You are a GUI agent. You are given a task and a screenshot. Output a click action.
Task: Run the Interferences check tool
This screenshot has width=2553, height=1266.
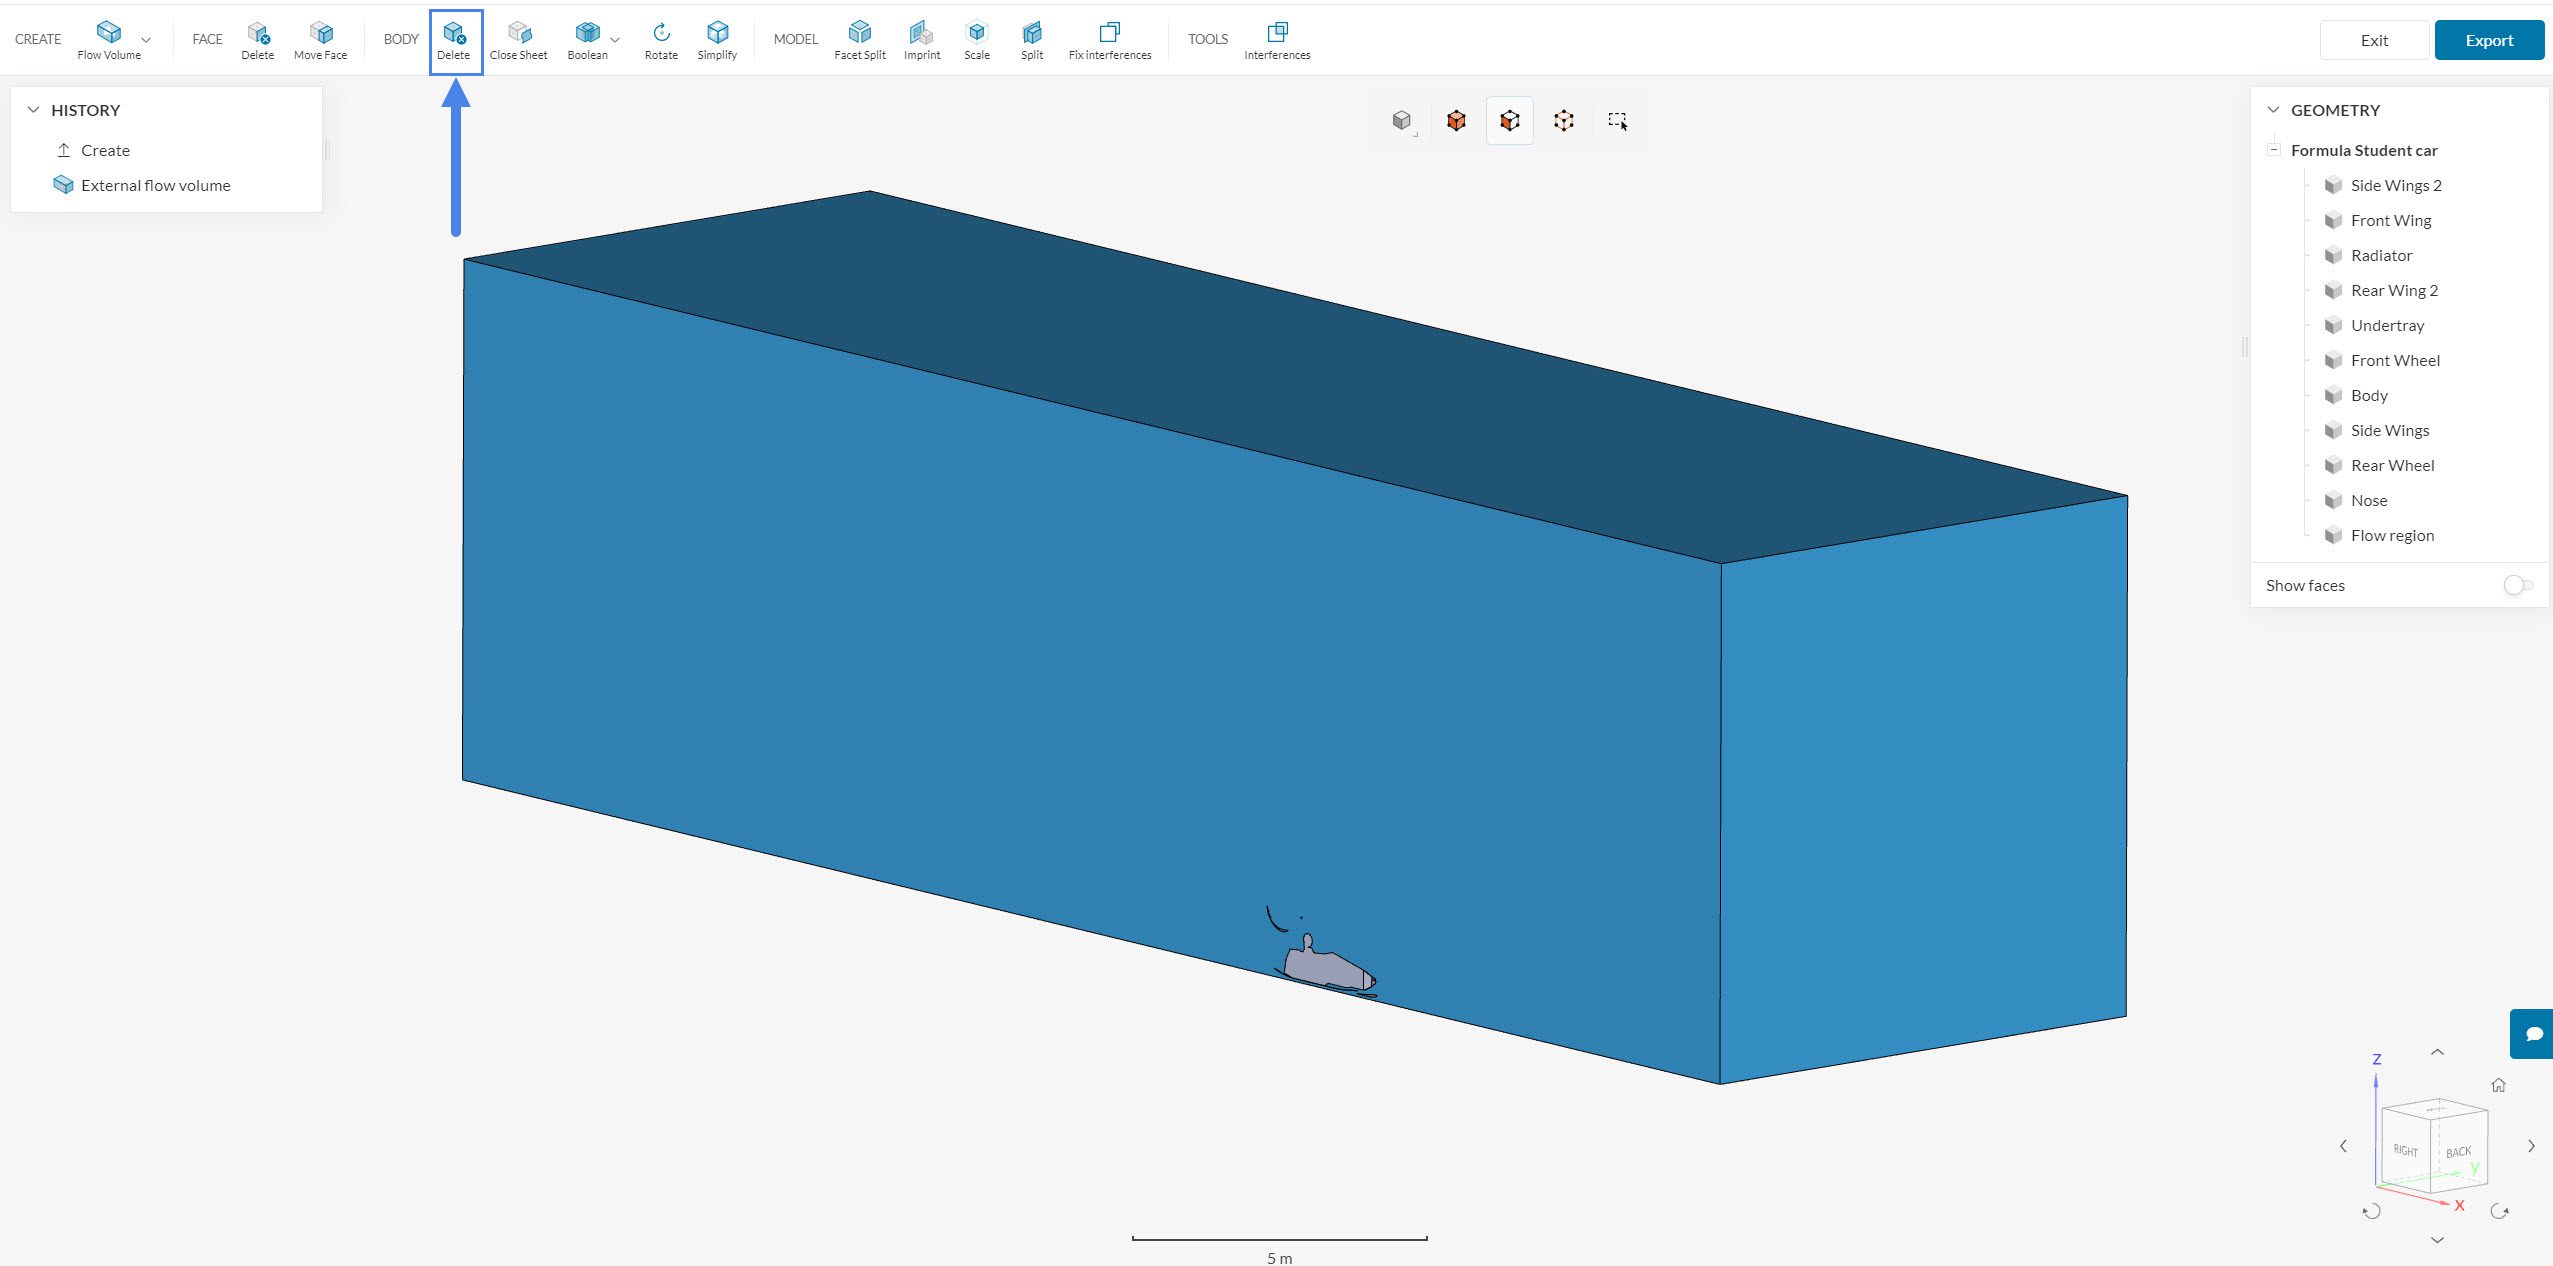click(x=1276, y=40)
